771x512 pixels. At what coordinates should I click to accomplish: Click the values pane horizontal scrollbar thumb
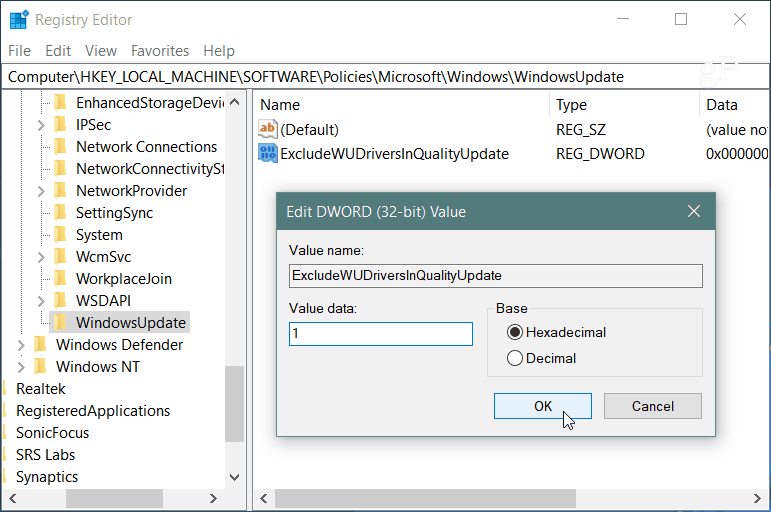[x=425, y=499]
